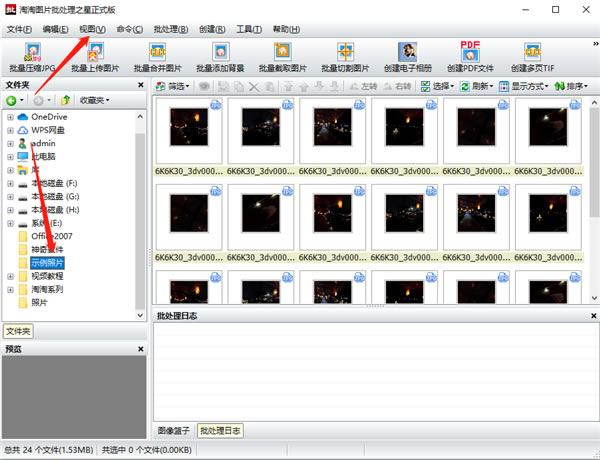Click the gray forward navigation button
Screen dimensions: 600x460
point(38,100)
